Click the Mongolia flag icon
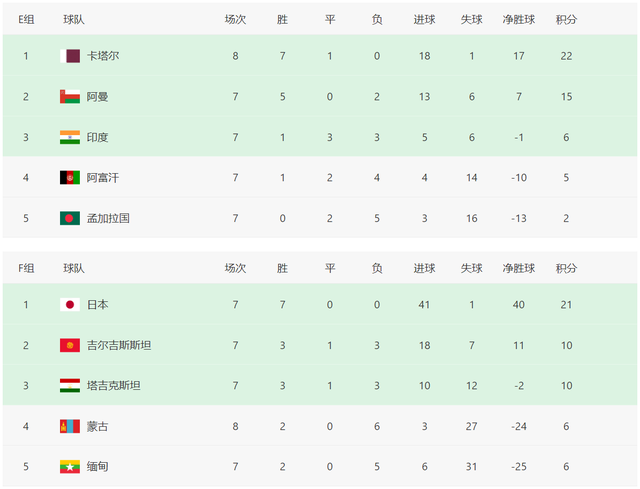640x489 pixels. click(70, 425)
